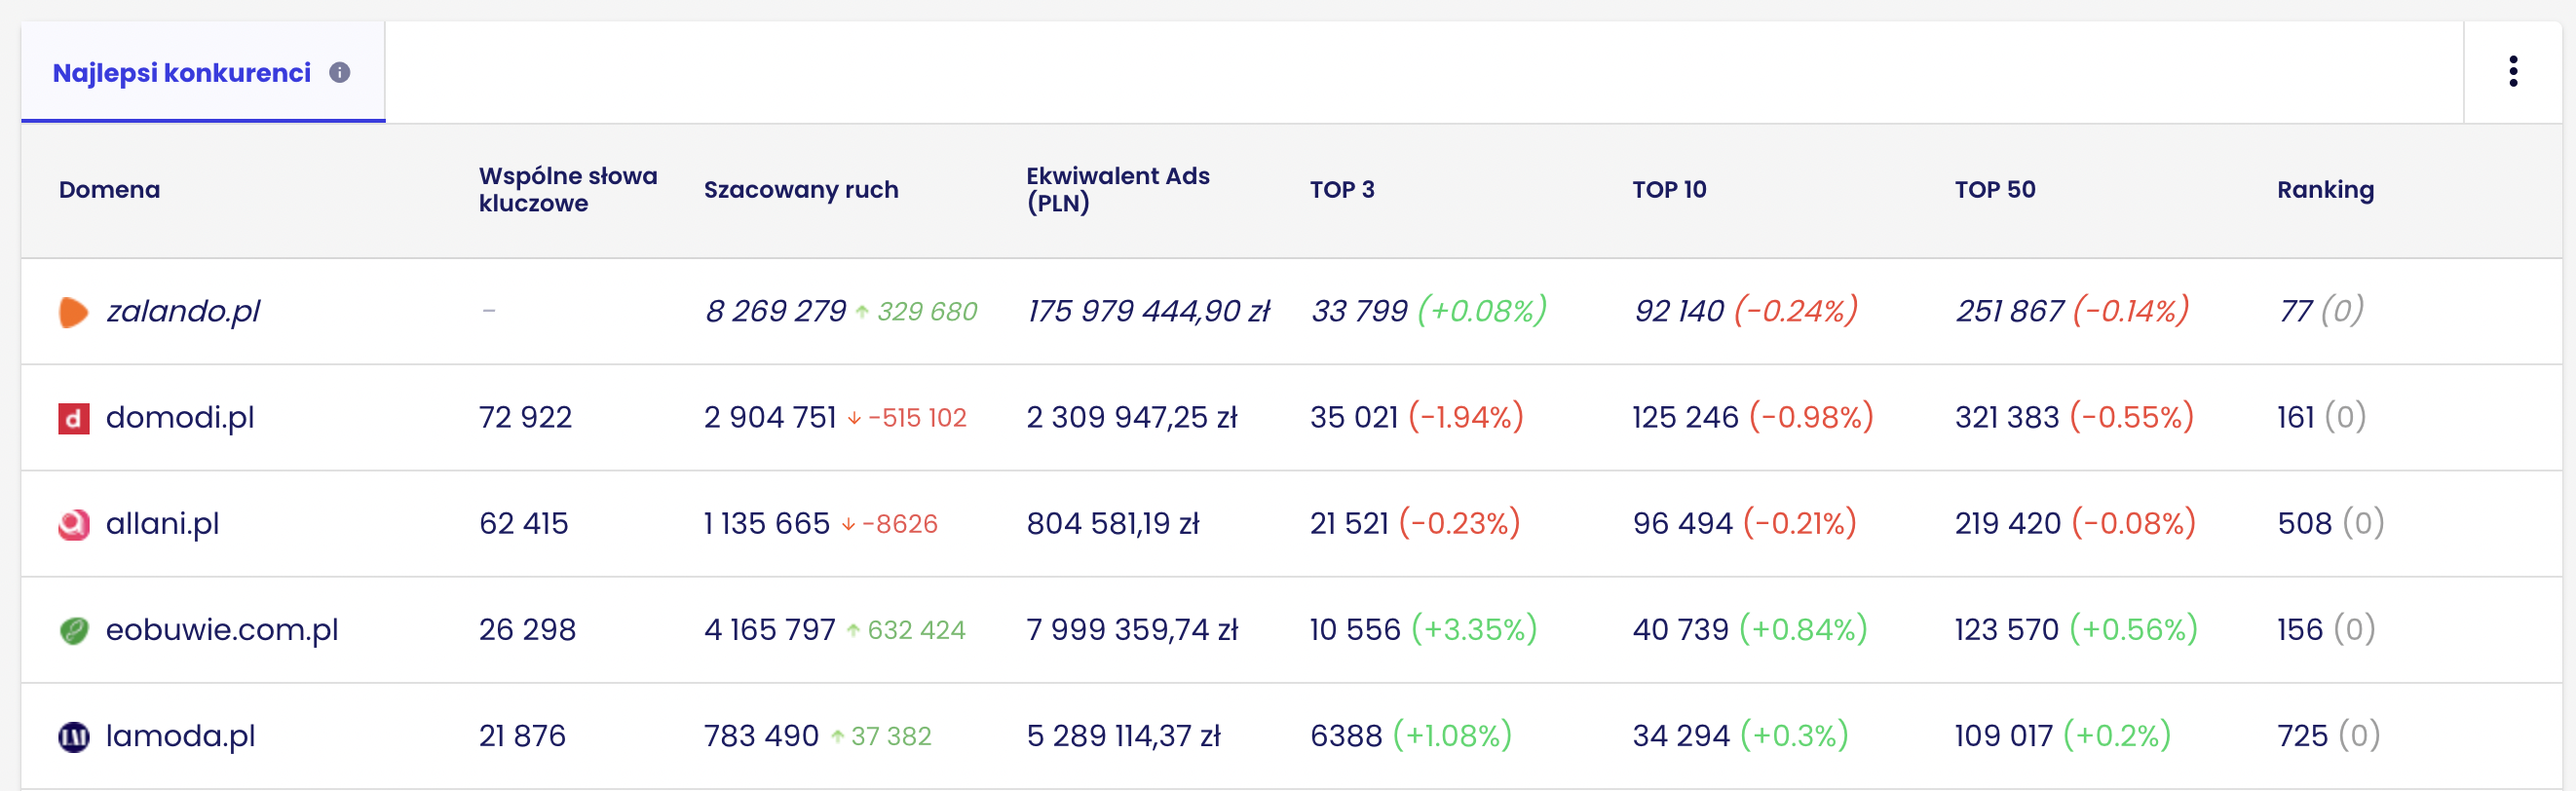Select the Najlepsi konkurenci tab

203,73
